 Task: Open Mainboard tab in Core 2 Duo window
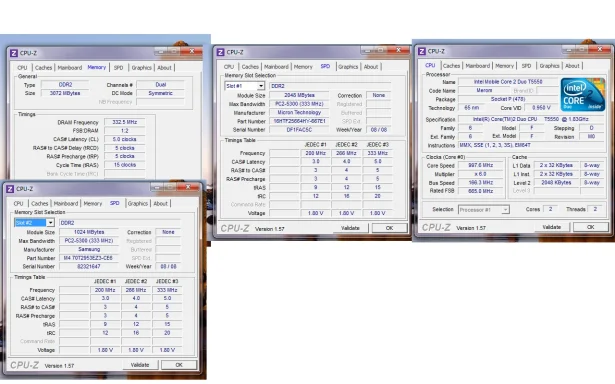[x=477, y=66]
